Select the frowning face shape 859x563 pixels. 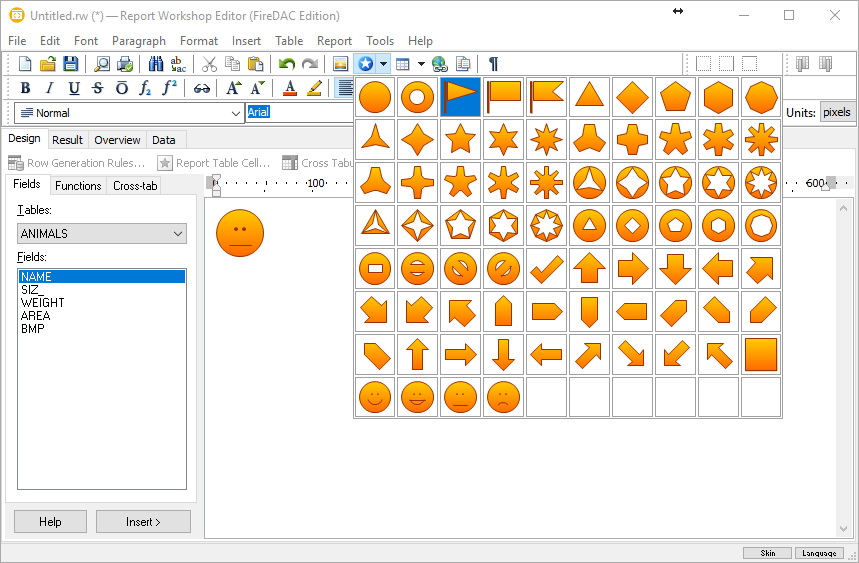coord(503,398)
